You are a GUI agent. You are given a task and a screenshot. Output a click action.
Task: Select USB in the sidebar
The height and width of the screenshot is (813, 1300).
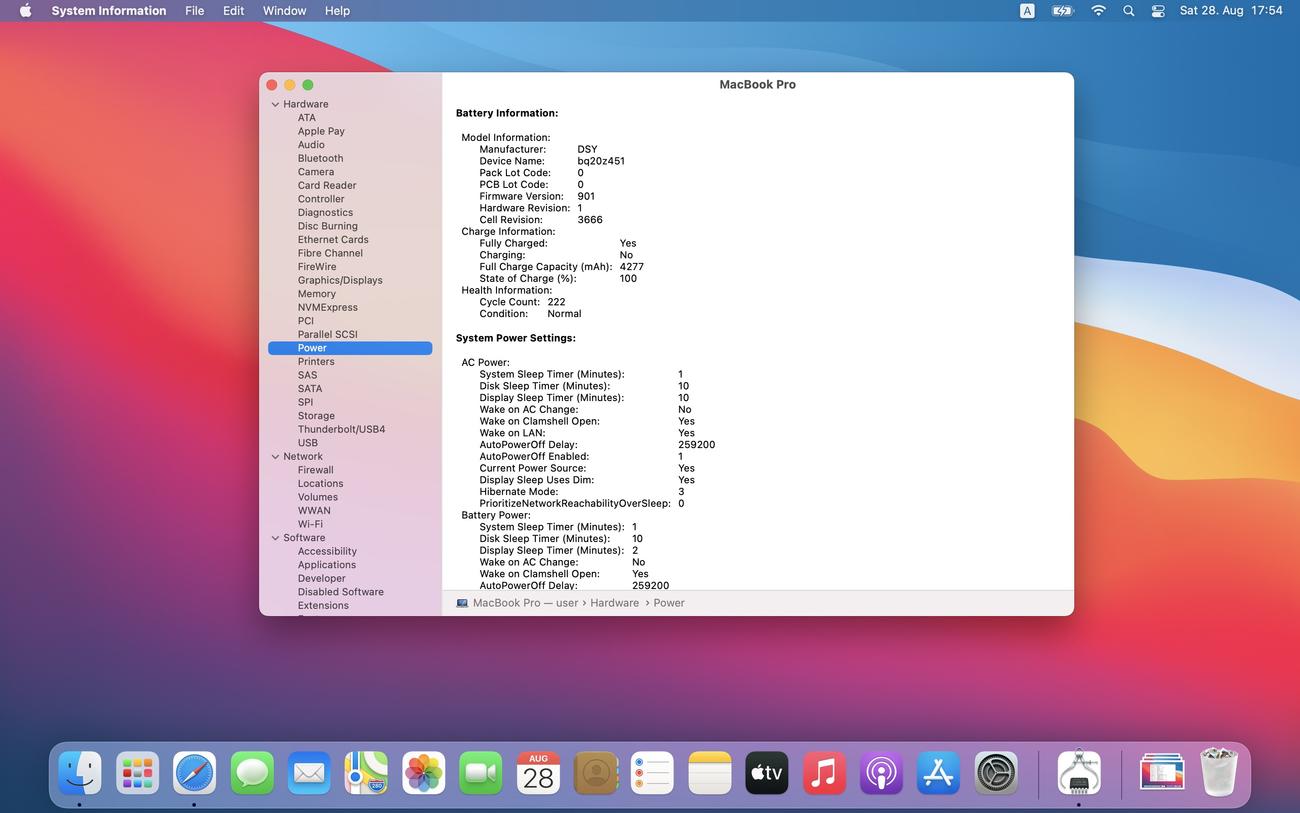(x=307, y=443)
